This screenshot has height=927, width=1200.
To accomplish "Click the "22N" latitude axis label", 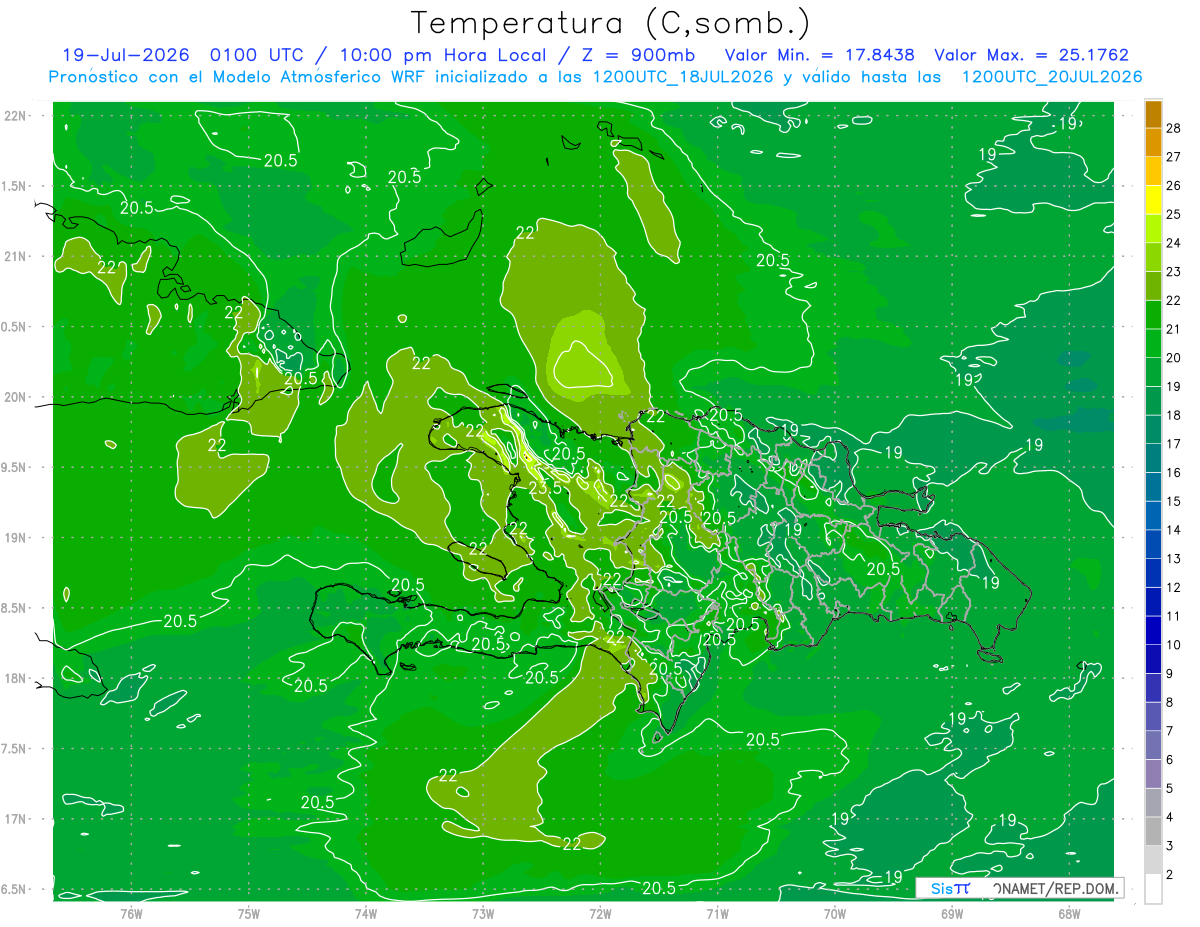I will click(x=15, y=116).
